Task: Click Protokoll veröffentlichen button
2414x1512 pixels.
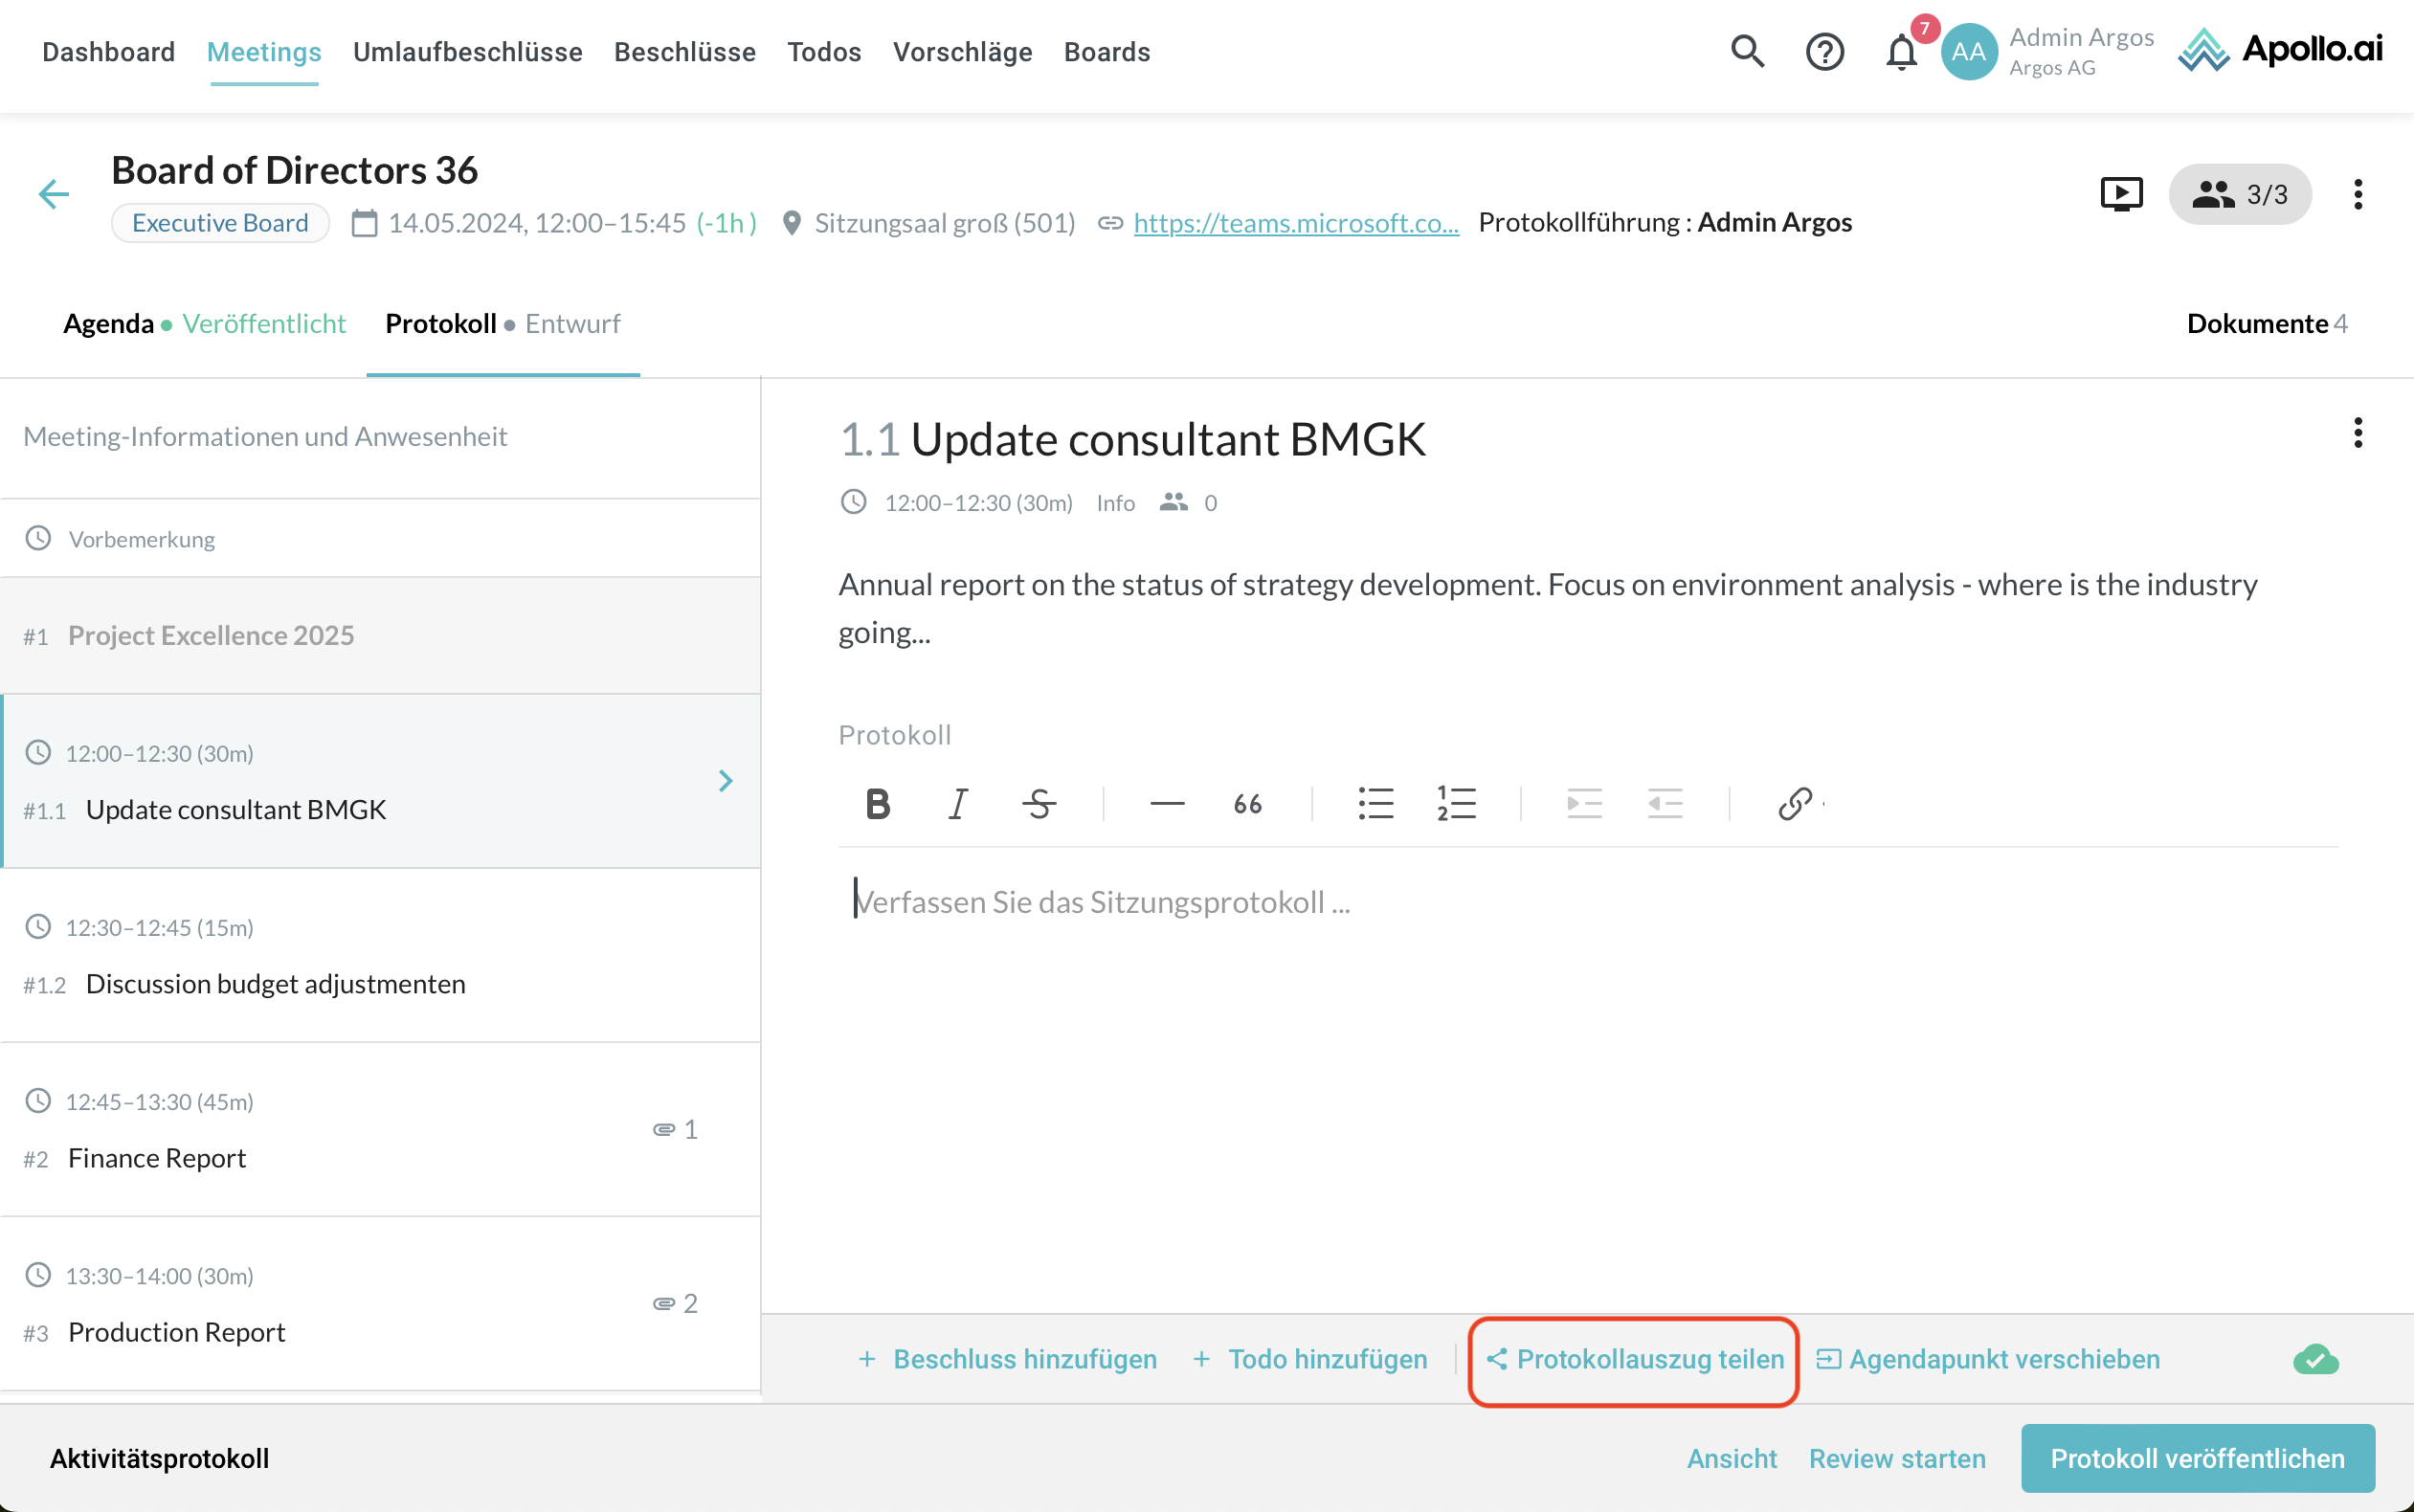Action: click(2197, 1458)
